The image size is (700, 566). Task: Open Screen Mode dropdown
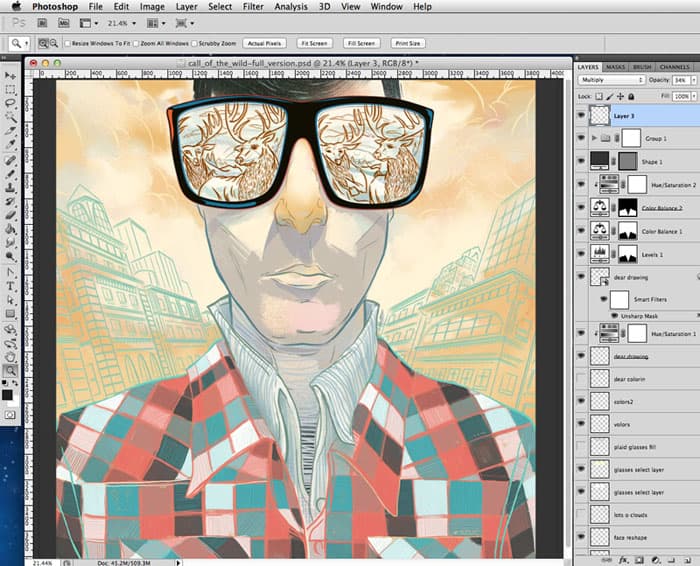coord(185,23)
